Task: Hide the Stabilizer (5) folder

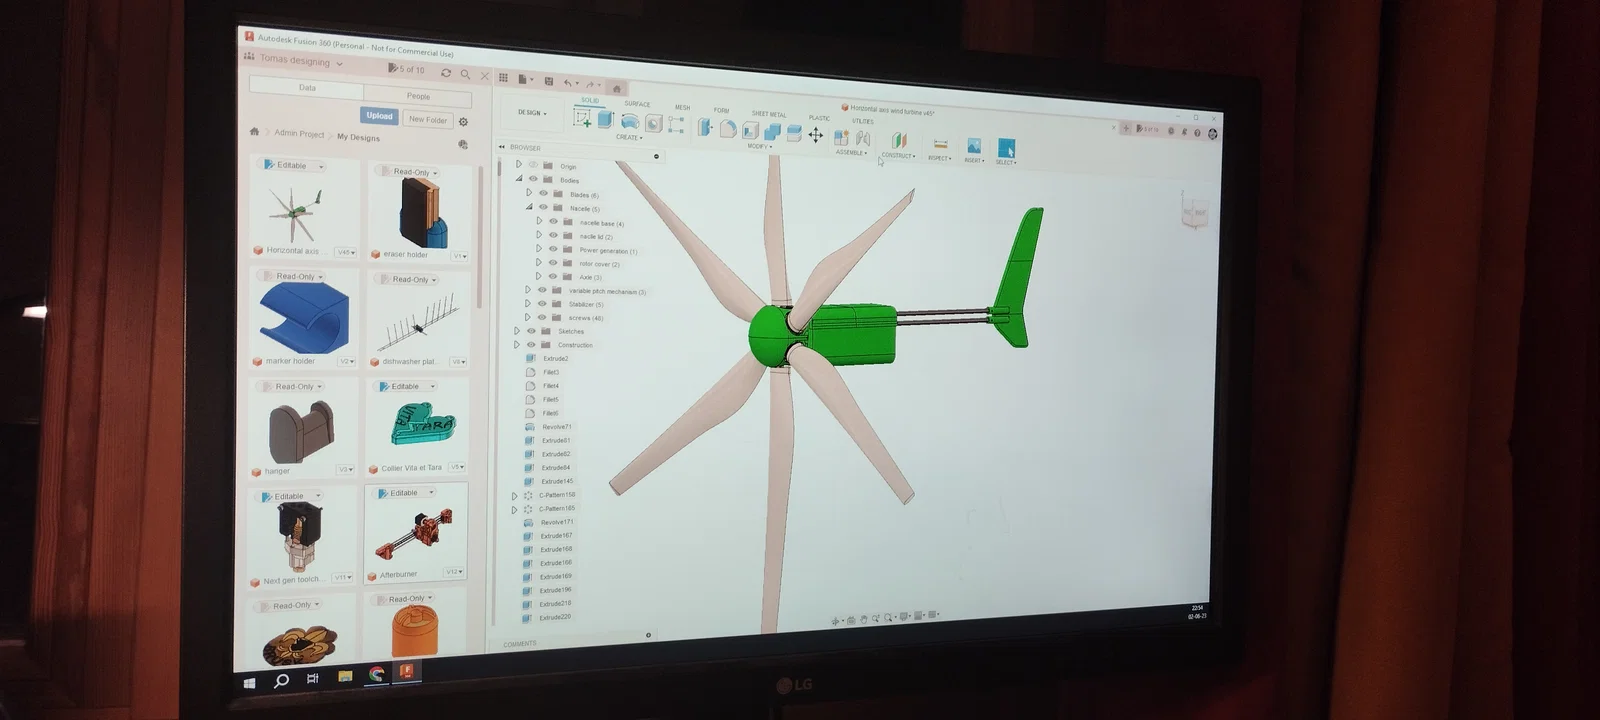Action: pyautogui.click(x=542, y=303)
